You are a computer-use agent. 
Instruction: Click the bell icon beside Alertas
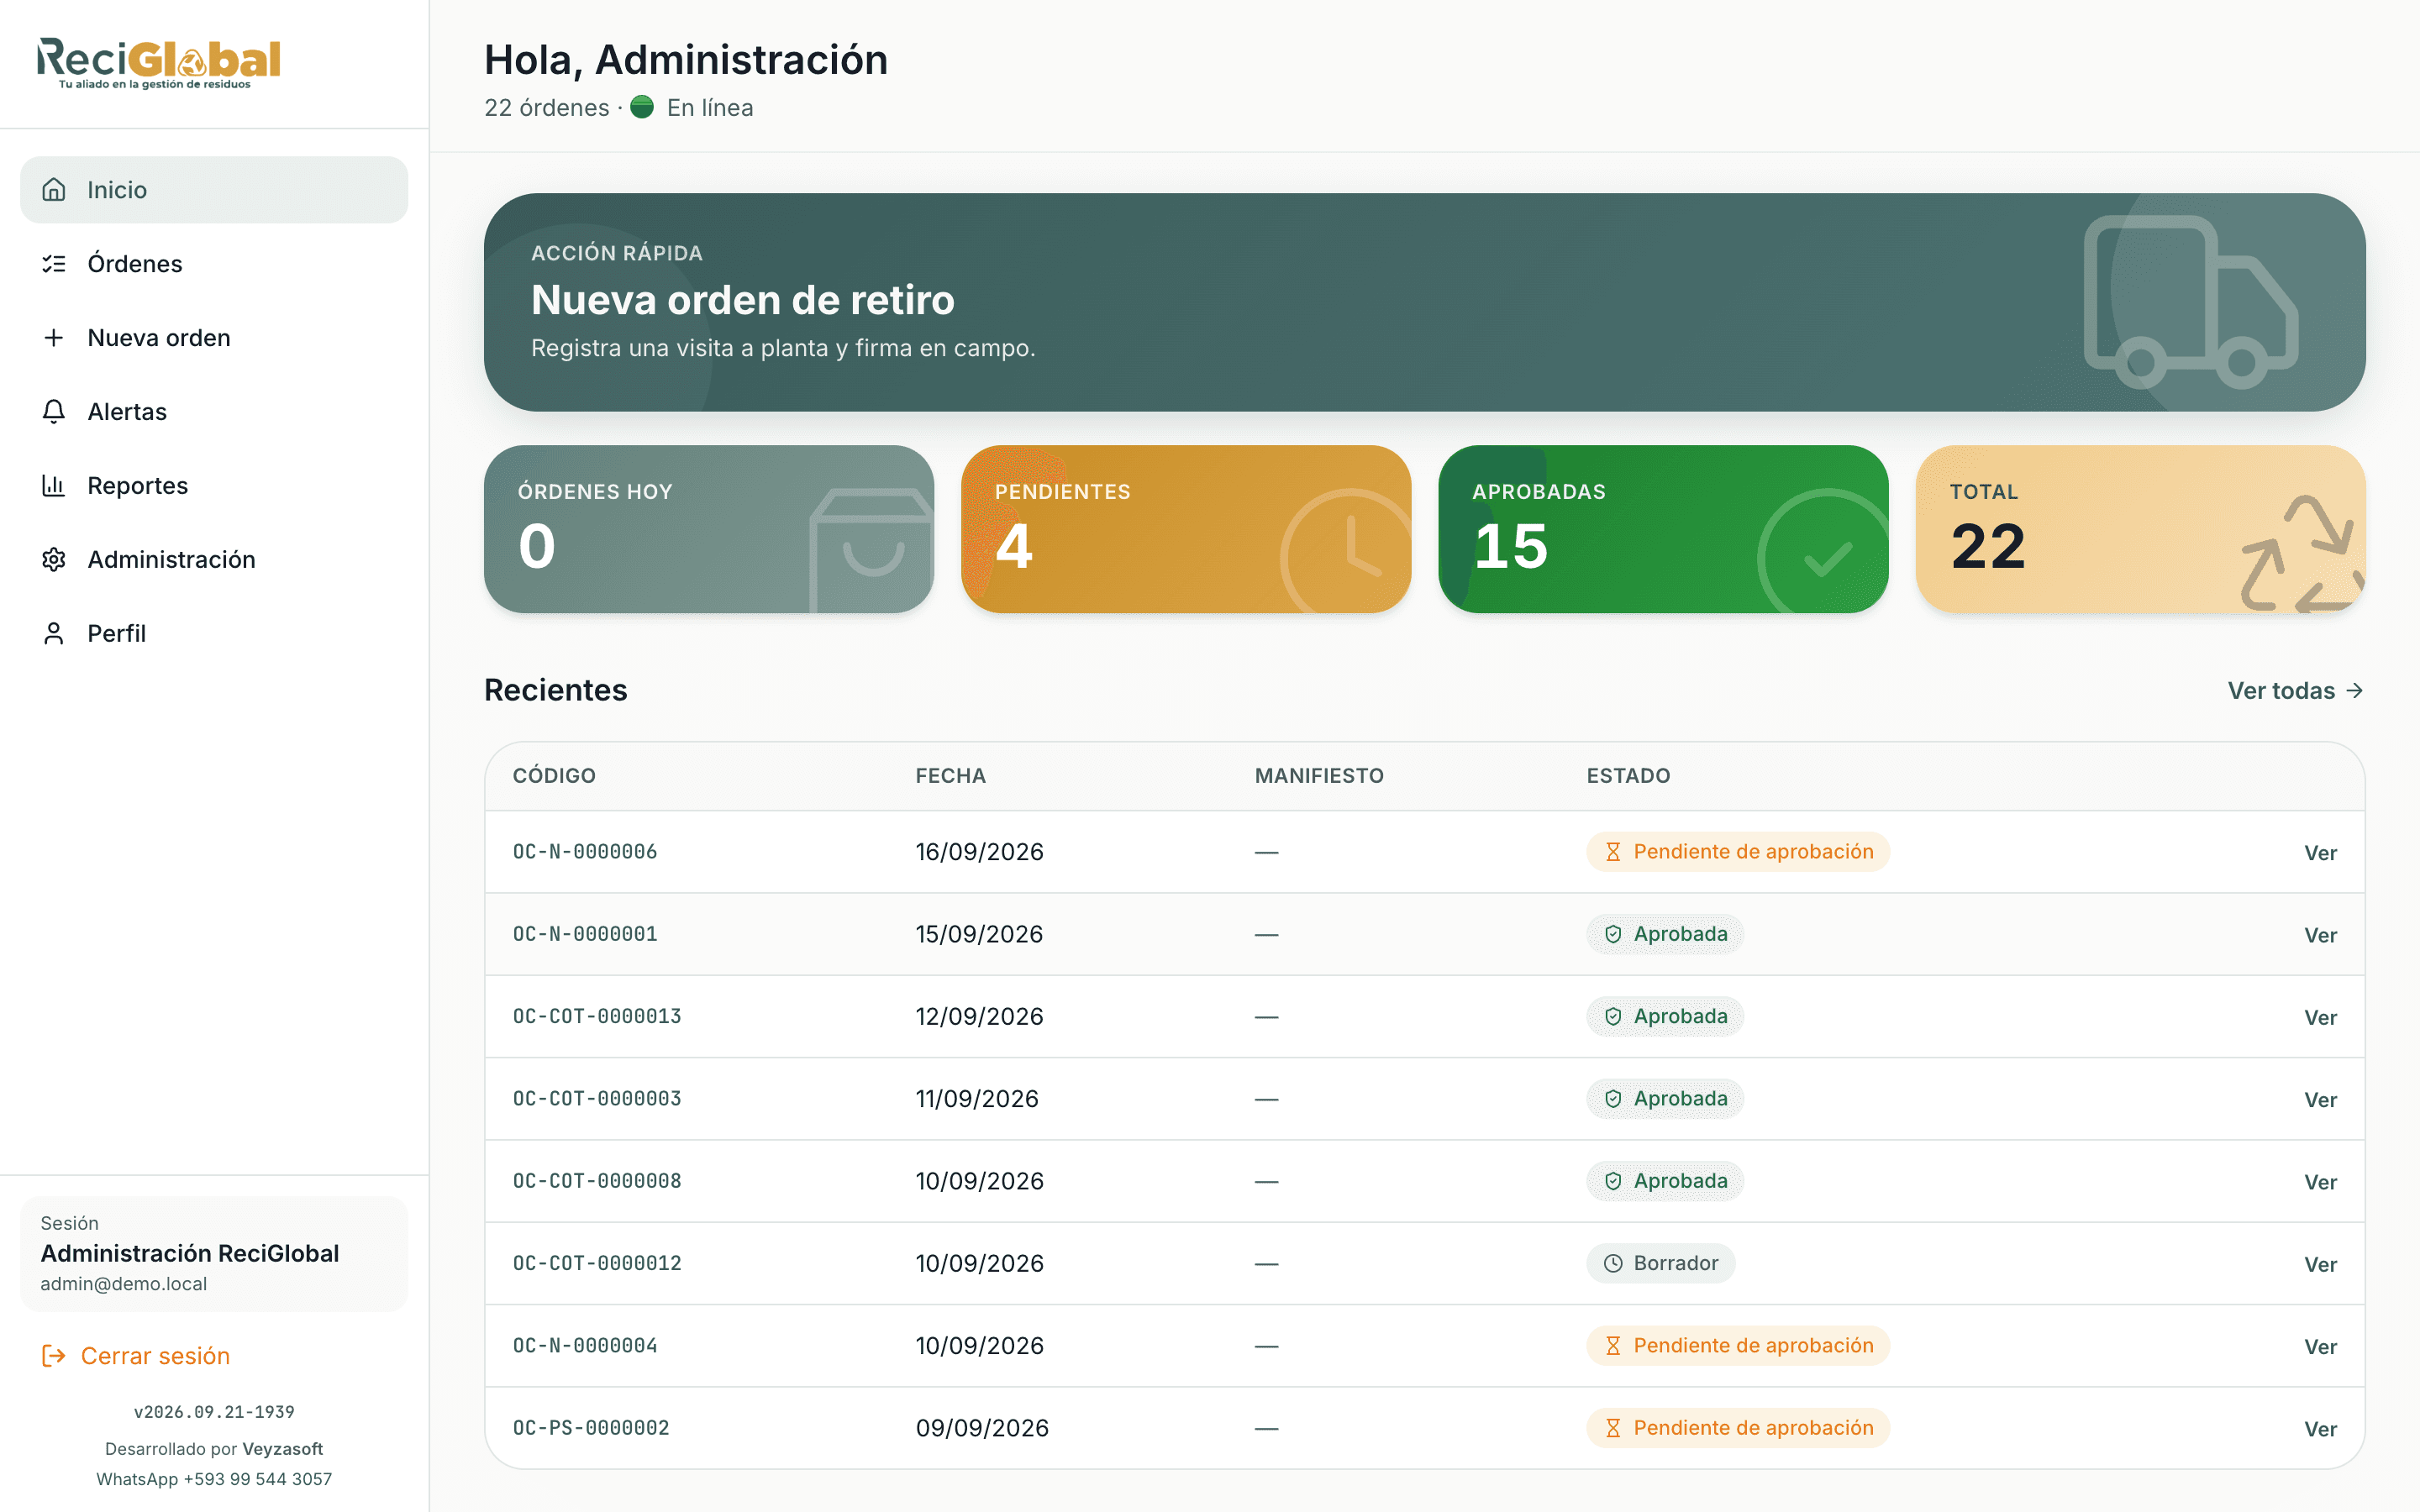(x=54, y=412)
